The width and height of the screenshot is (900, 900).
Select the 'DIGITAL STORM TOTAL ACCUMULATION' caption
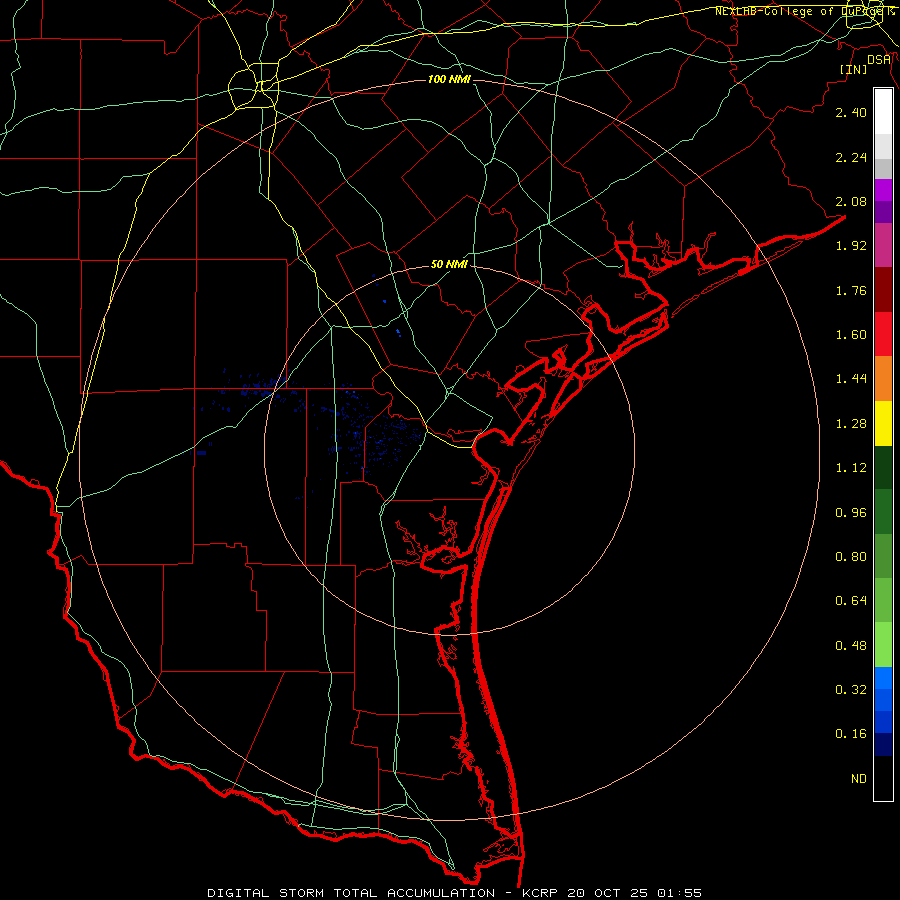pos(351,893)
